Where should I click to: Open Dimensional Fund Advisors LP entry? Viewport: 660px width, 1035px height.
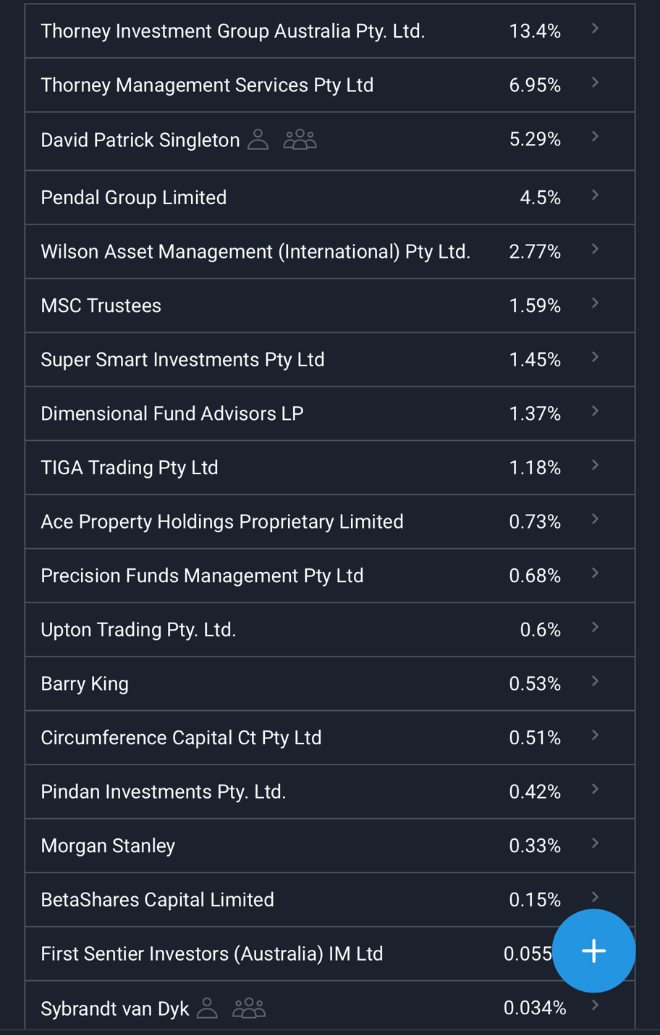pos(172,414)
